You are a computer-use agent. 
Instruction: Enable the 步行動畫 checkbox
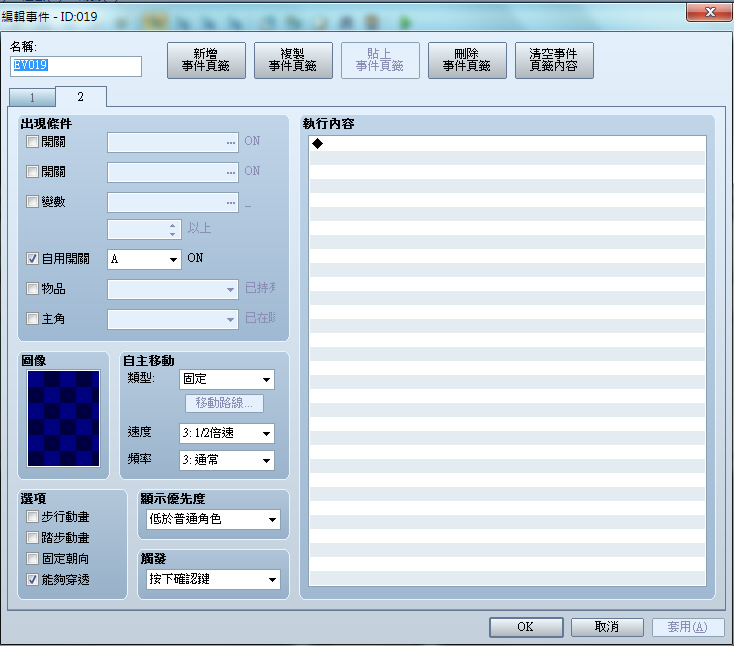(32, 517)
